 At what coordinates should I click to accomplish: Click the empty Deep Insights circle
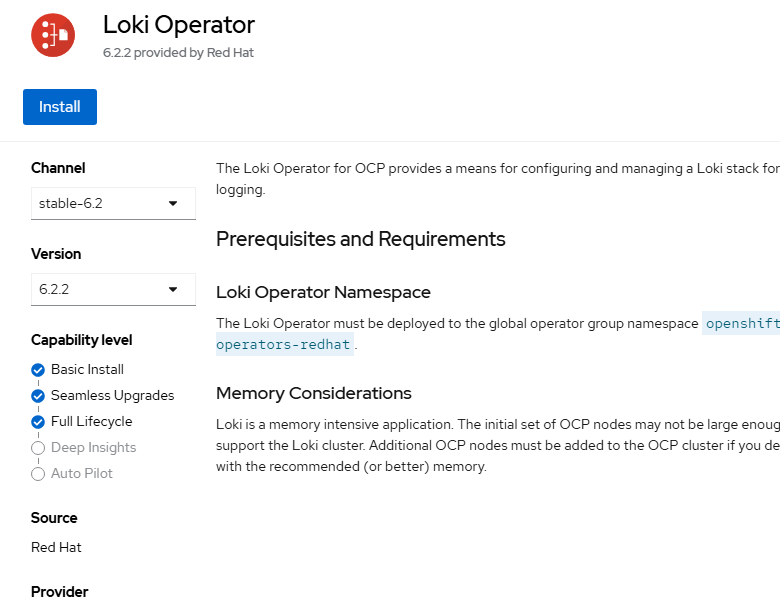click(x=38, y=448)
